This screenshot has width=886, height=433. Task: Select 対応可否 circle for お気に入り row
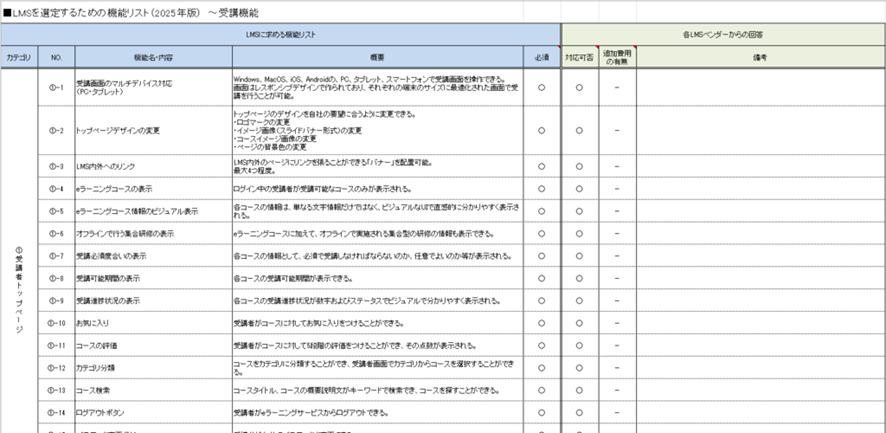click(x=579, y=323)
